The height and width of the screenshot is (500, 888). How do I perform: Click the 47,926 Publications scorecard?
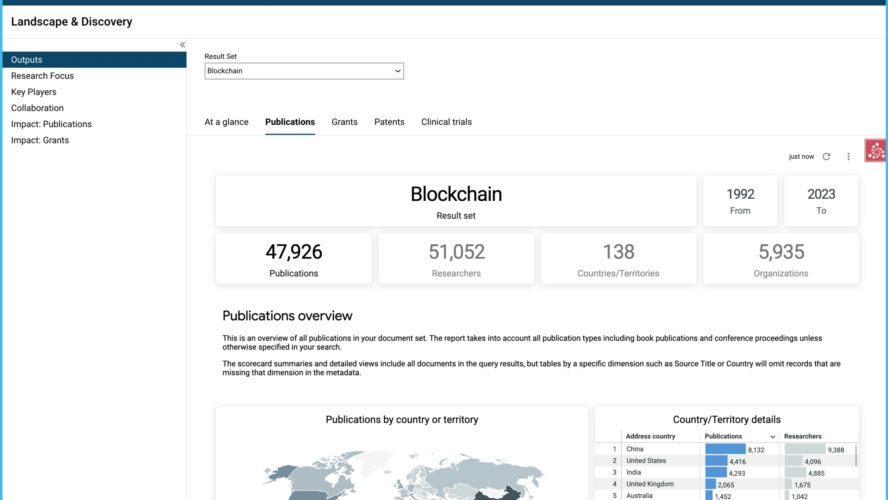[293, 259]
